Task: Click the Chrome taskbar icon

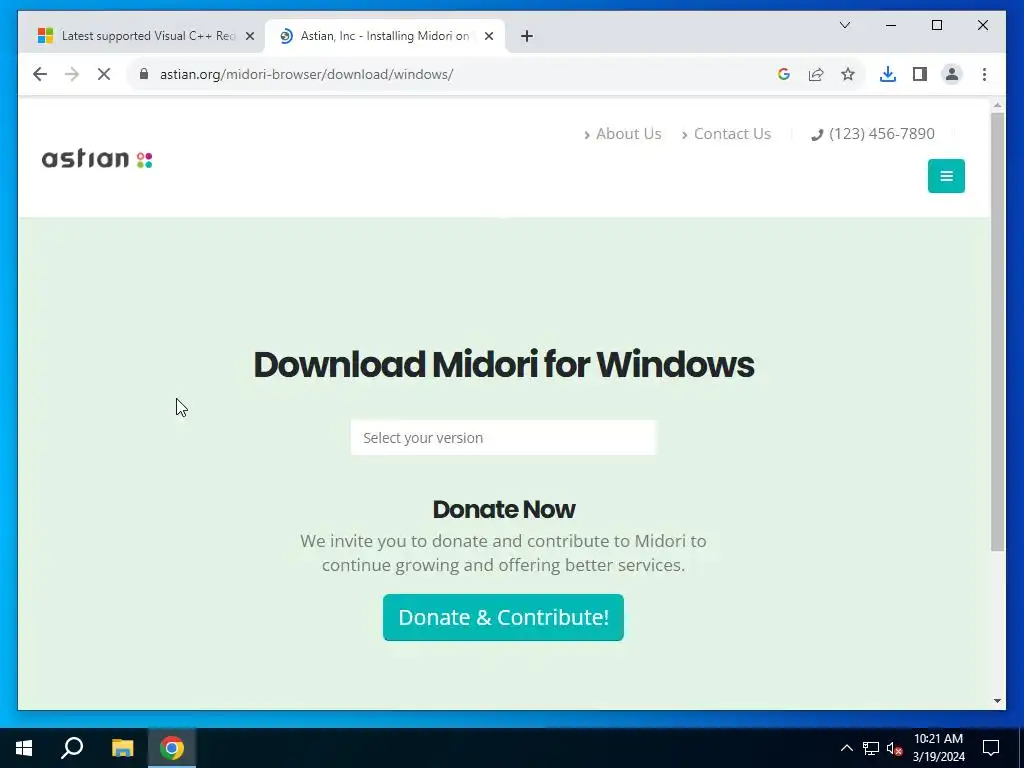Action: [x=172, y=748]
